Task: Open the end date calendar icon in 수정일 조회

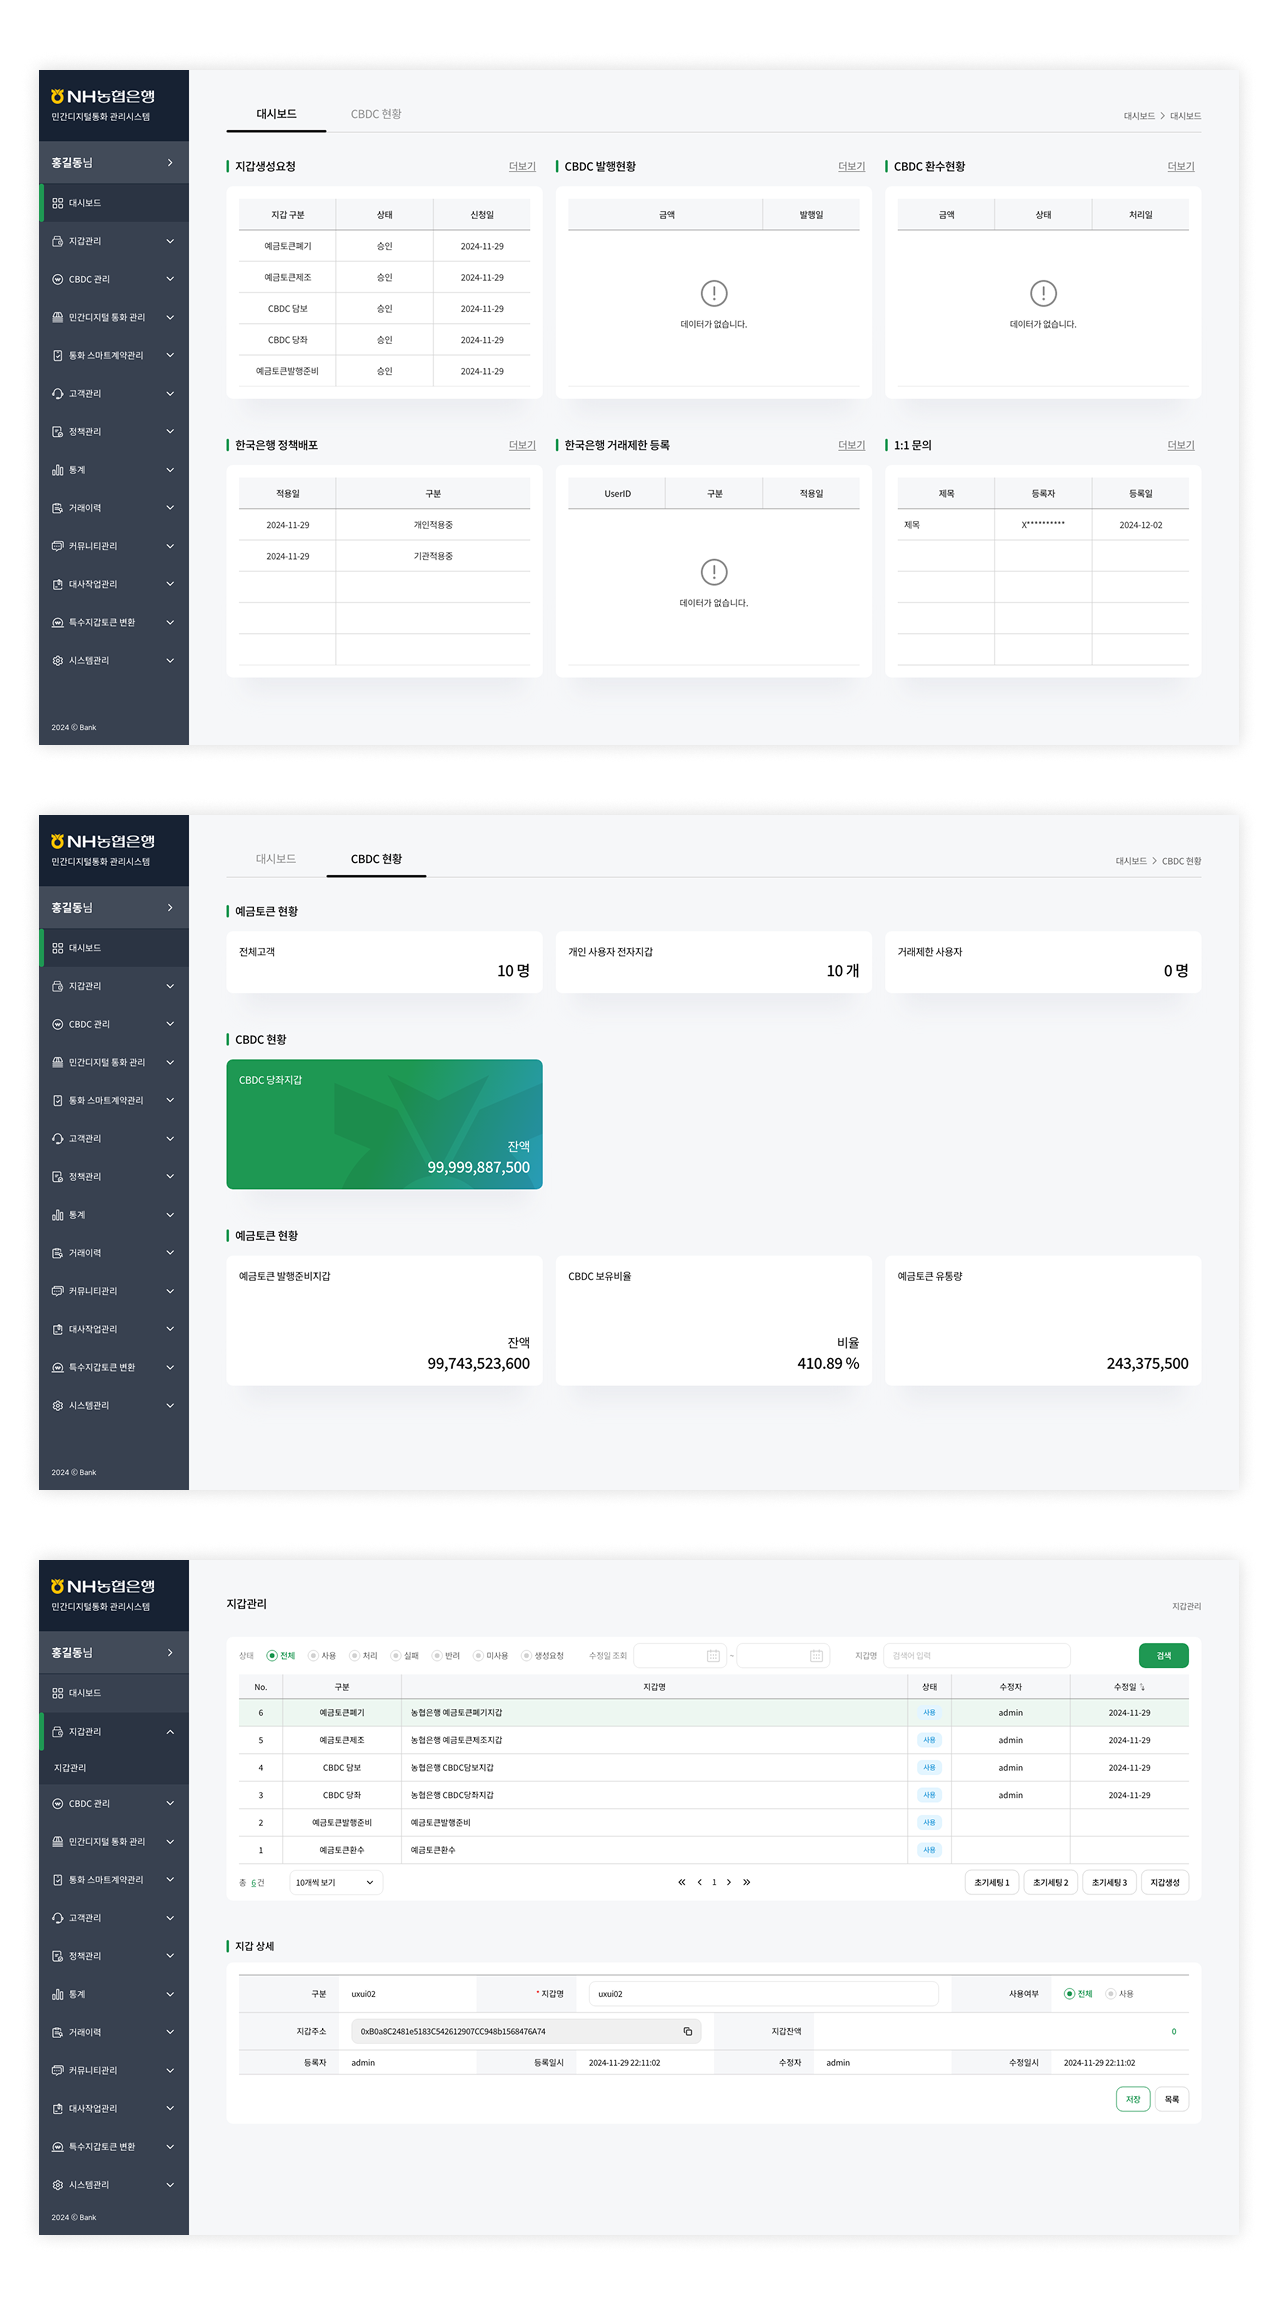Action: tap(816, 1656)
